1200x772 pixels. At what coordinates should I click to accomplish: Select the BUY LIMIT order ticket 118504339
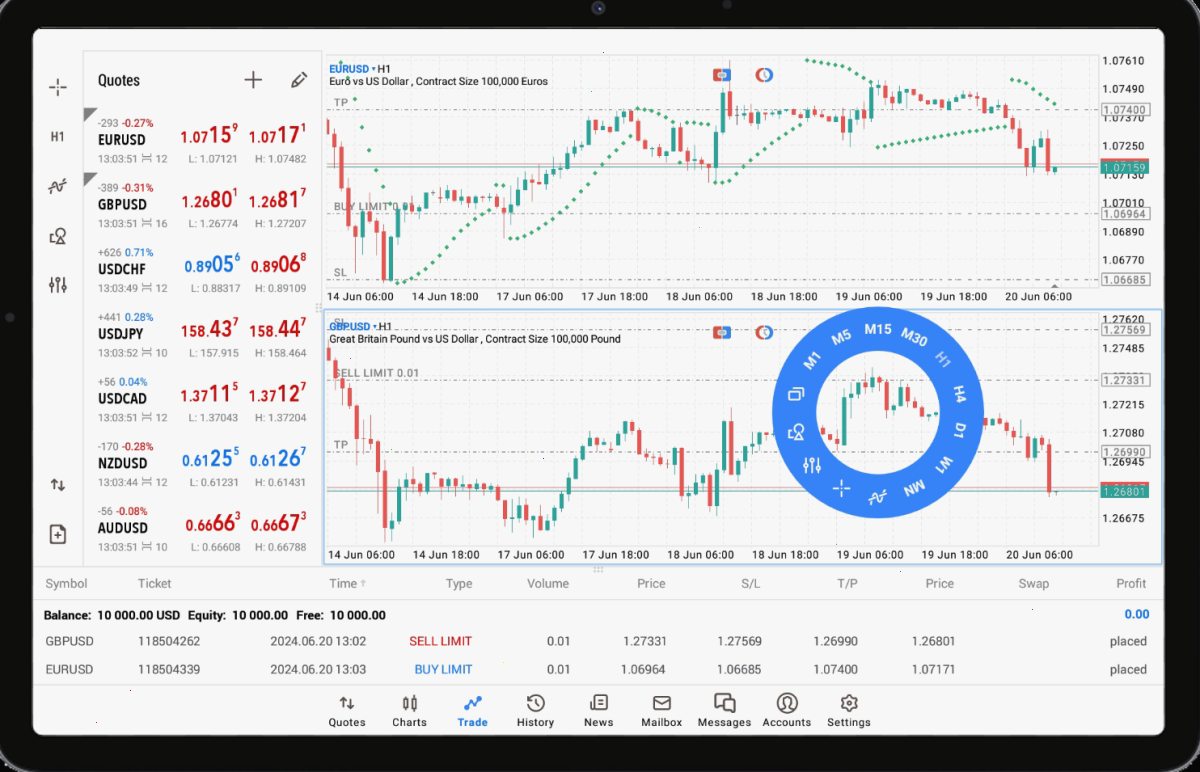click(596, 669)
